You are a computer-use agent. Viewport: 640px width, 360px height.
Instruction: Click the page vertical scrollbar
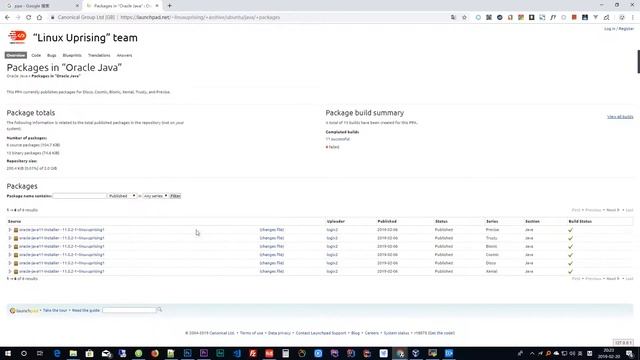point(638,61)
